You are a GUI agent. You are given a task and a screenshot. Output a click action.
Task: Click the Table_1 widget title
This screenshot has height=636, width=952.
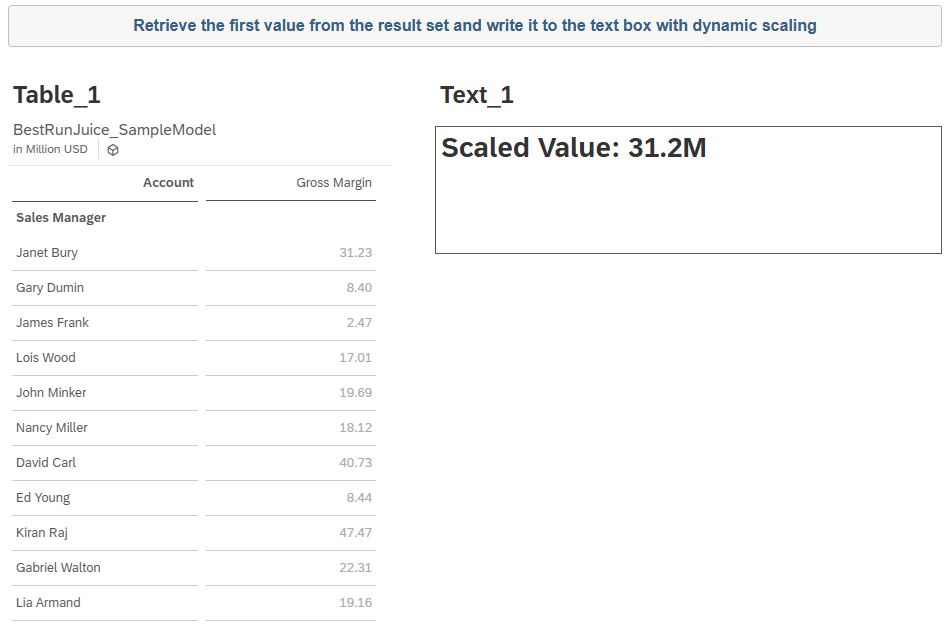coord(57,95)
